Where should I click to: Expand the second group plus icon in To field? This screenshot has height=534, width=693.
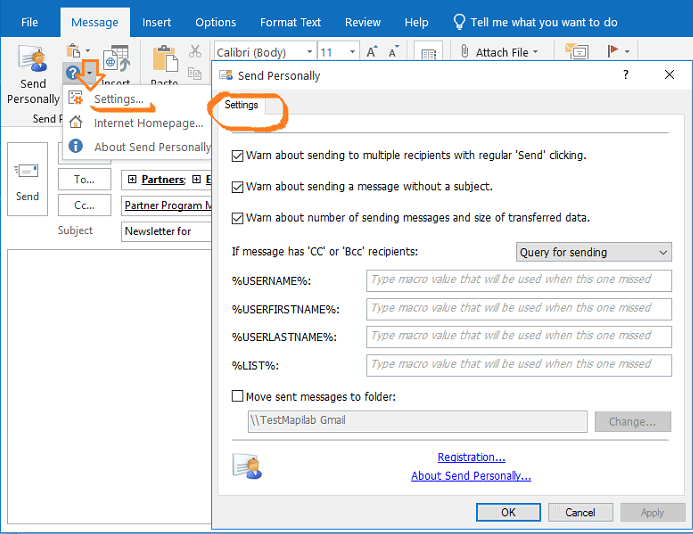(x=196, y=179)
